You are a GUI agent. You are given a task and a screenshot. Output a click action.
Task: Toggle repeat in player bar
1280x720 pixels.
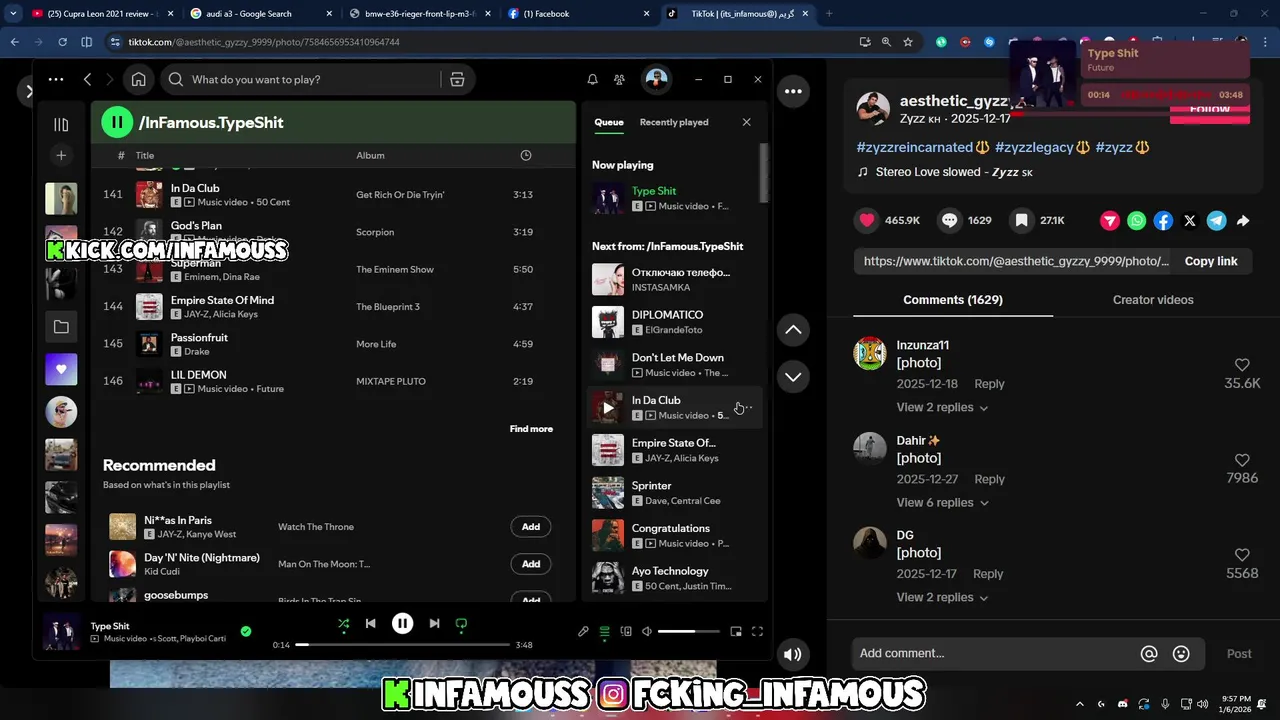461,623
